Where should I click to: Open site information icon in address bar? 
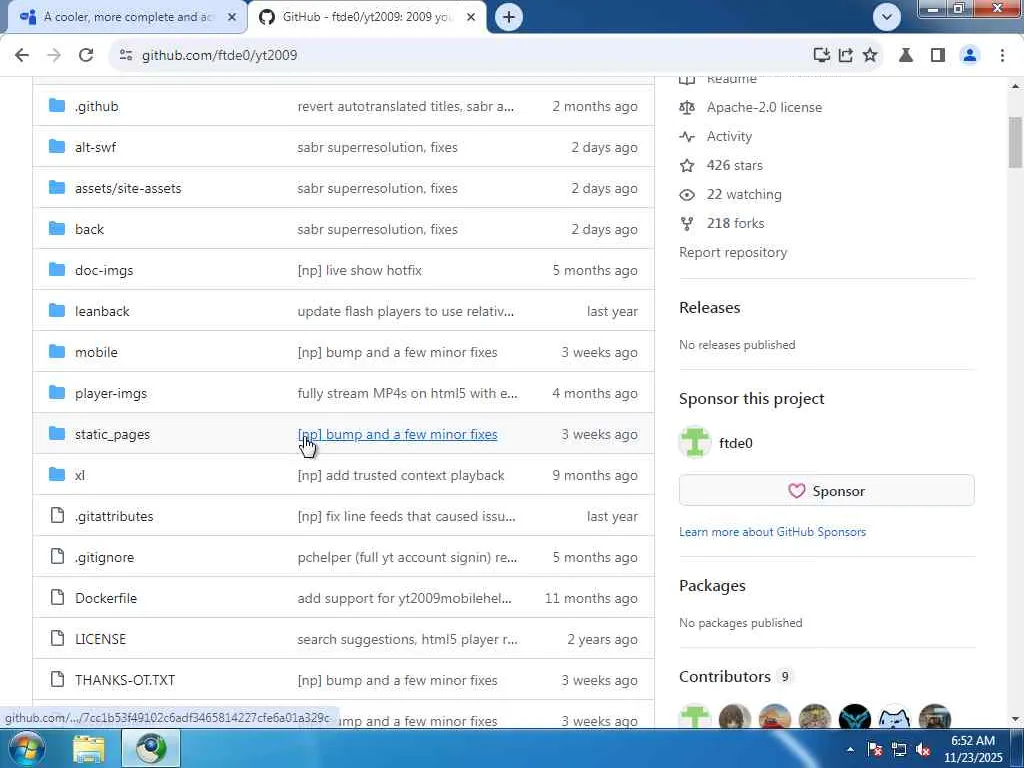pos(126,56)
